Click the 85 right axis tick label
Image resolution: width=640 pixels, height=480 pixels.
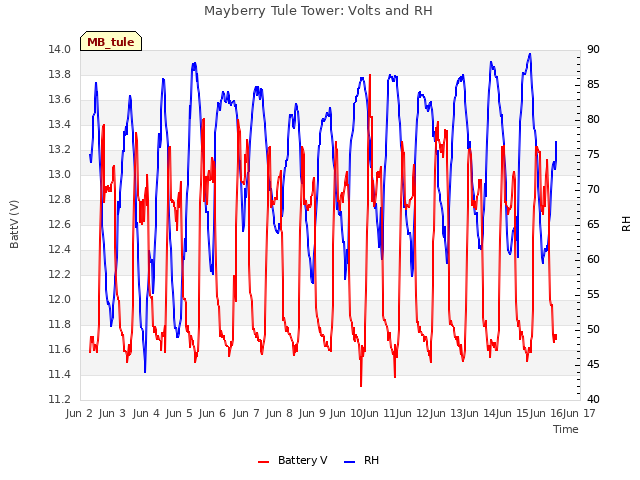[x=593, y=84]
